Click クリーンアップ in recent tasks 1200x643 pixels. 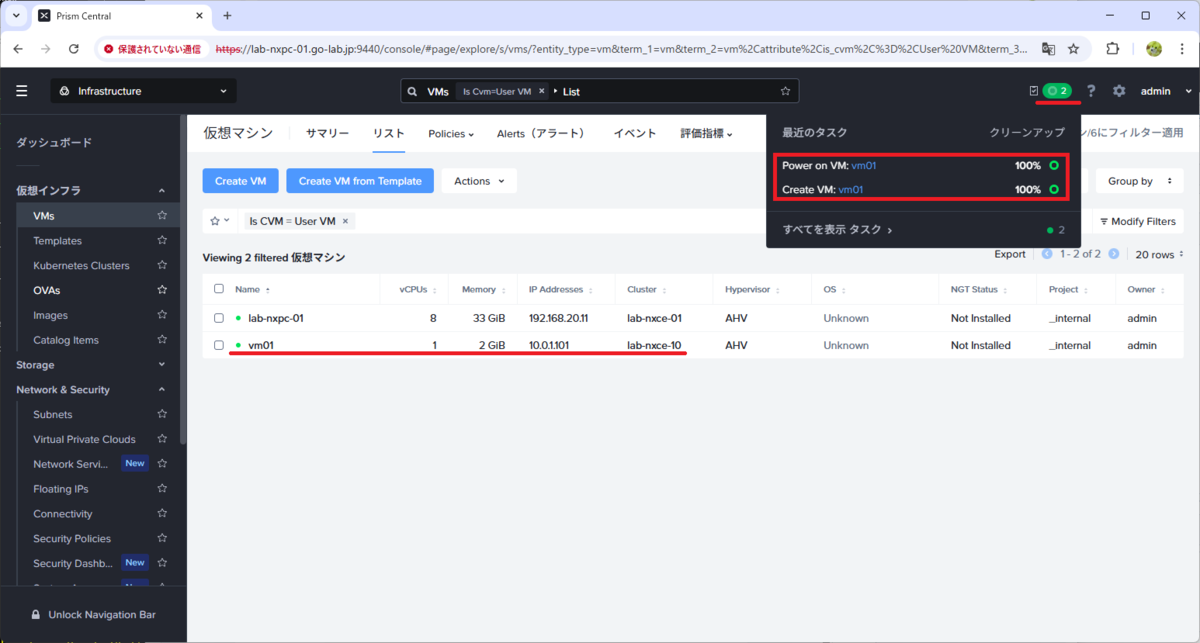(1027, 132)
